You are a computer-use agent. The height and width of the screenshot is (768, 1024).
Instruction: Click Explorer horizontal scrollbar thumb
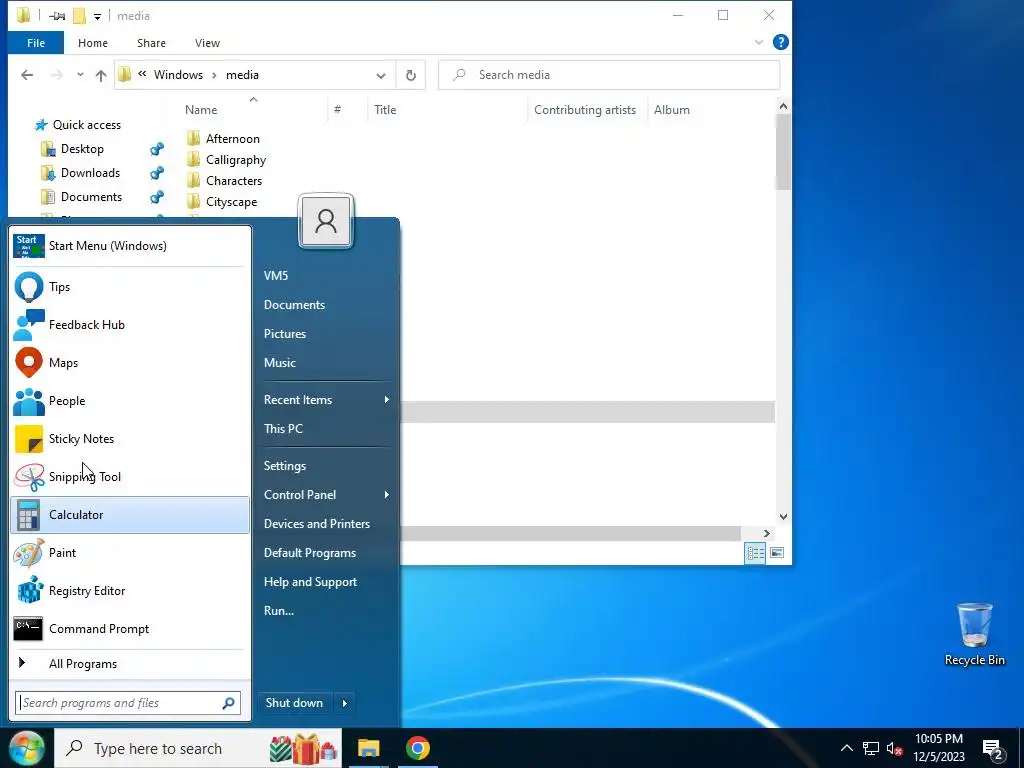569,534
